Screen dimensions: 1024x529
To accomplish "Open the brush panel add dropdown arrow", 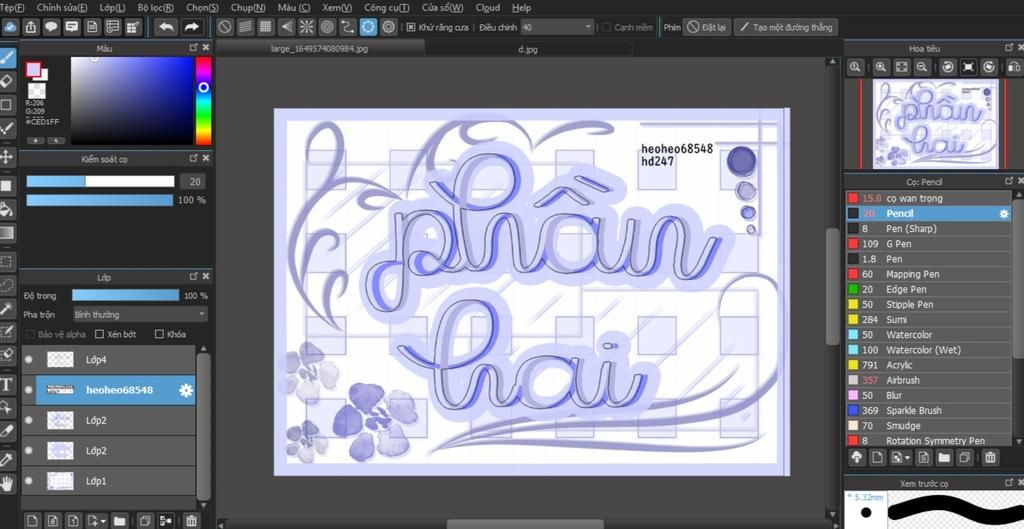I will 908,458.
